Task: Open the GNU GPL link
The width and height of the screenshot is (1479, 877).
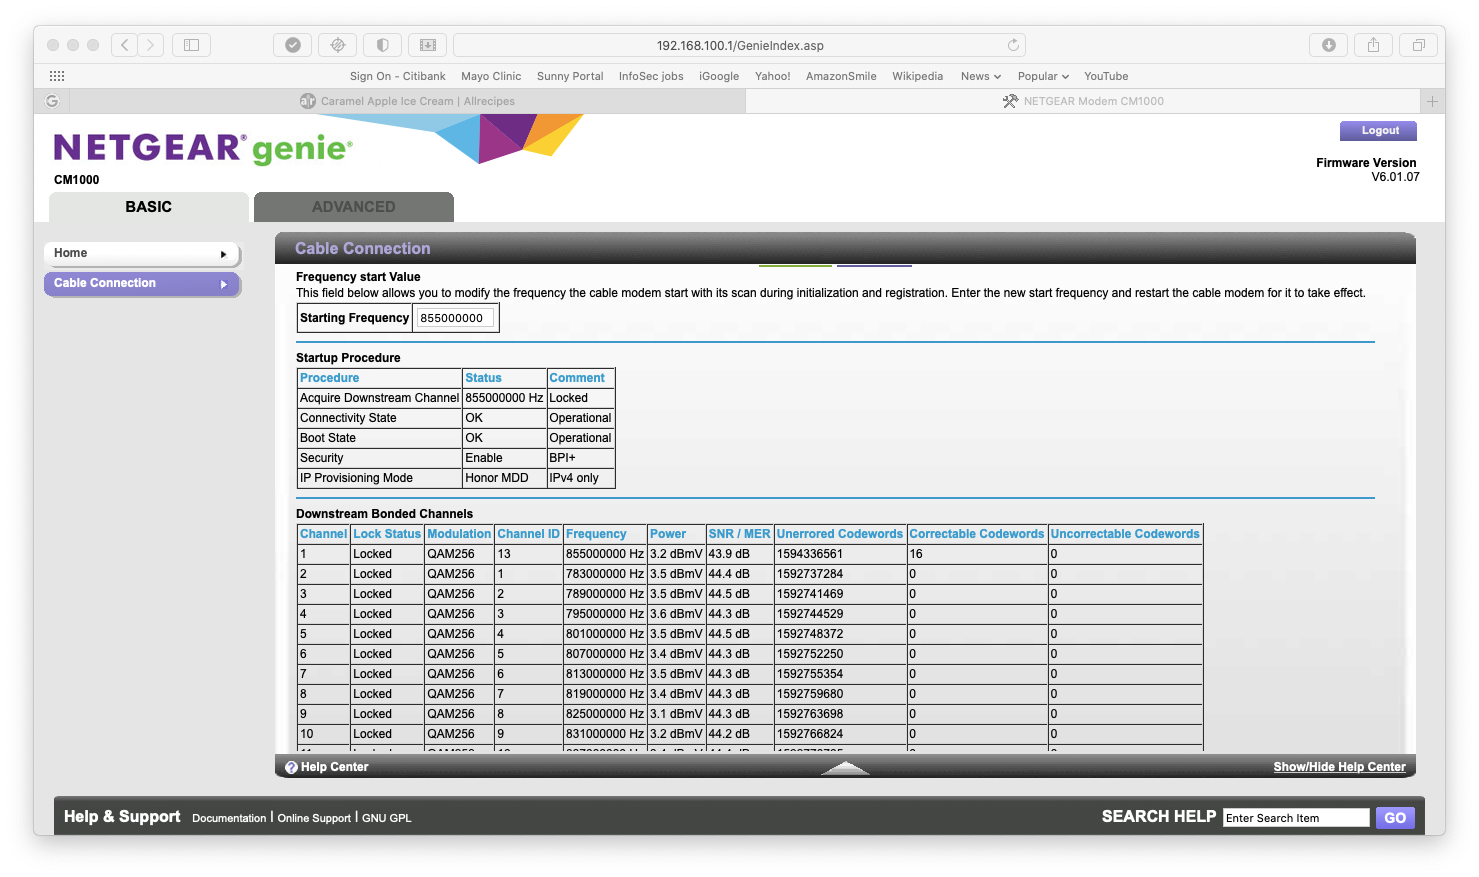Action: (x=387, y=817)
